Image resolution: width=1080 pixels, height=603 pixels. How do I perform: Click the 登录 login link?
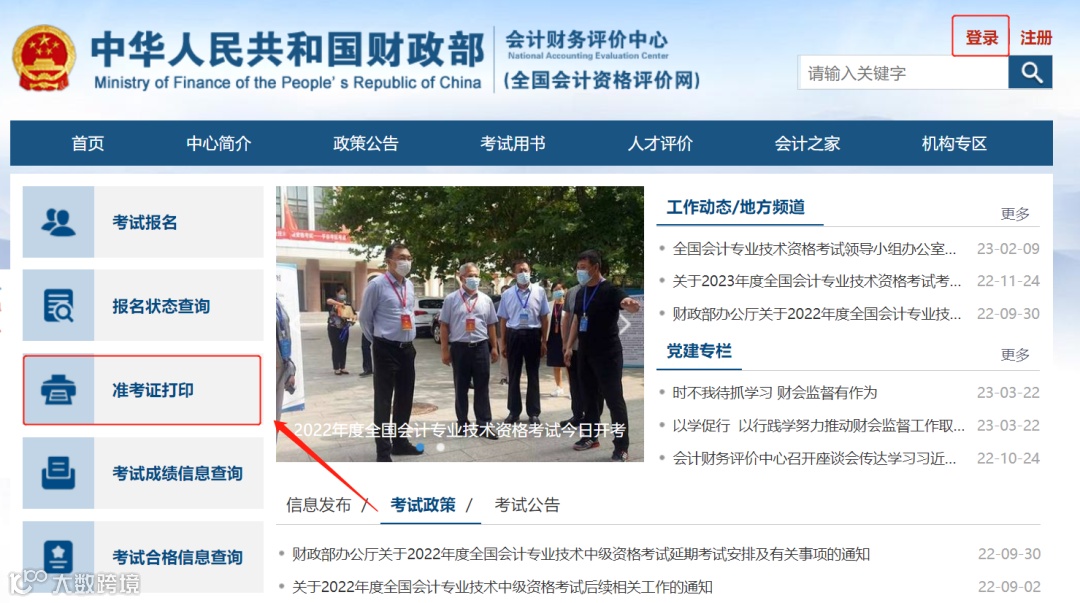tap(982, 37)
